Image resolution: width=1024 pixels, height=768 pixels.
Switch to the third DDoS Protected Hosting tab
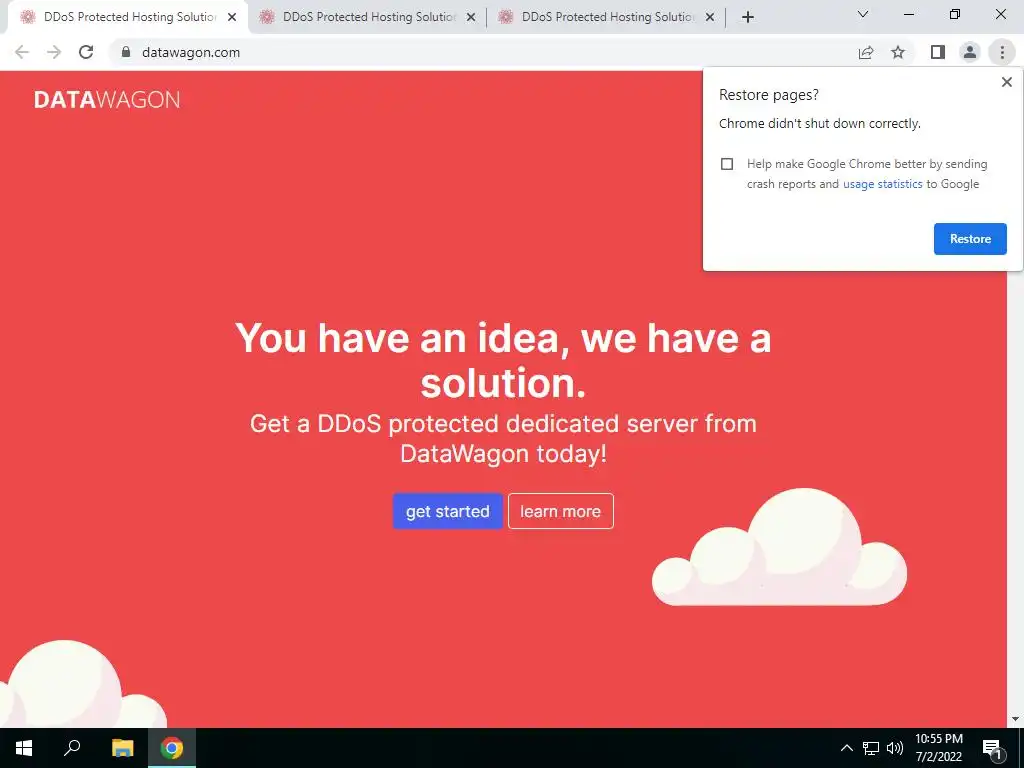(x=607, y=17)
